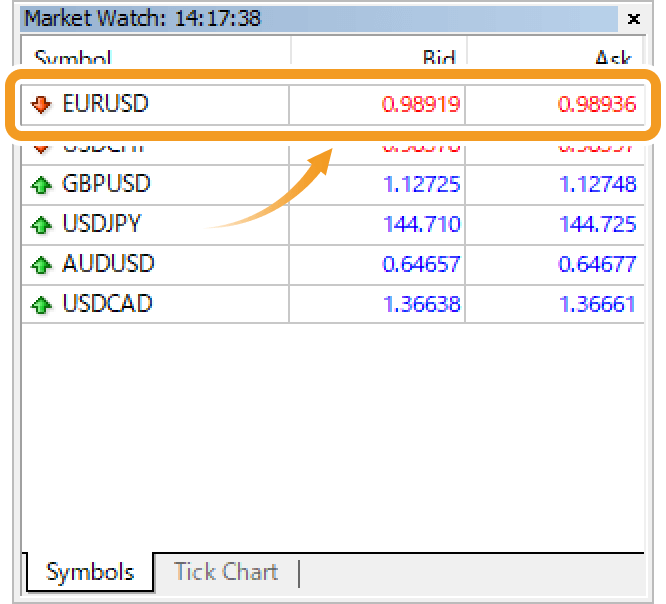This screenshot has height=604, width=666.
Task: Click the green up arrow beside USDJPY
Action: [x=41, y=225]
